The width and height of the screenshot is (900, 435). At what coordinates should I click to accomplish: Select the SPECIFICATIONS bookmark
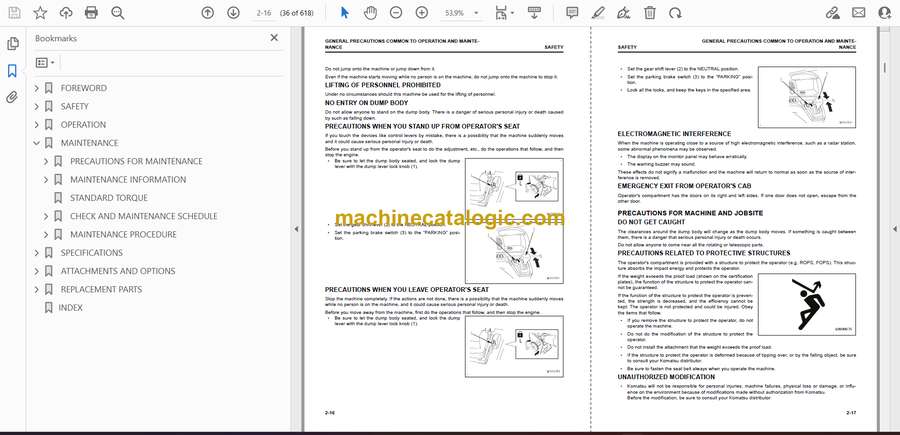92,253
